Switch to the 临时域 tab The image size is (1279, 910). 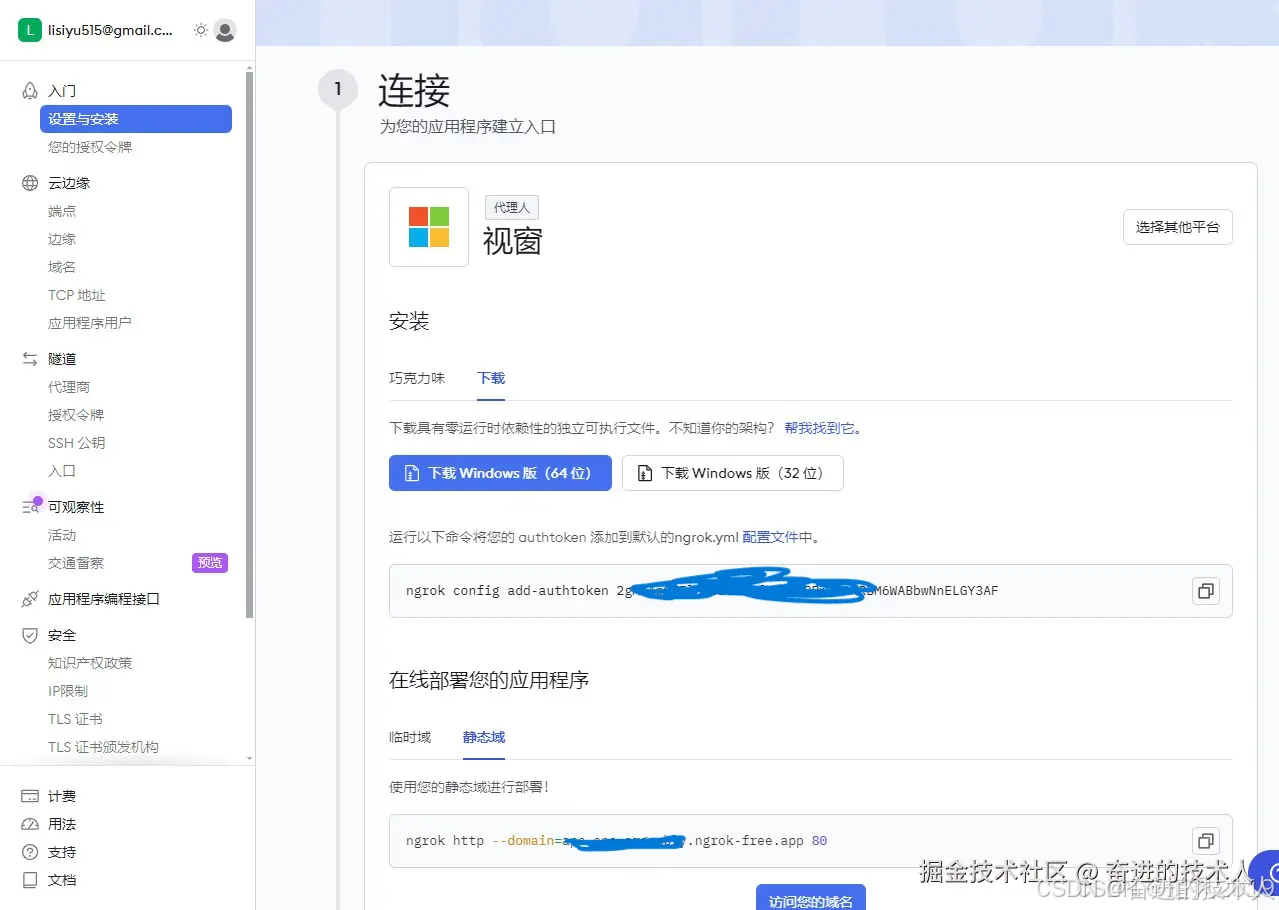pyautogui.click(x=410, y=737)
